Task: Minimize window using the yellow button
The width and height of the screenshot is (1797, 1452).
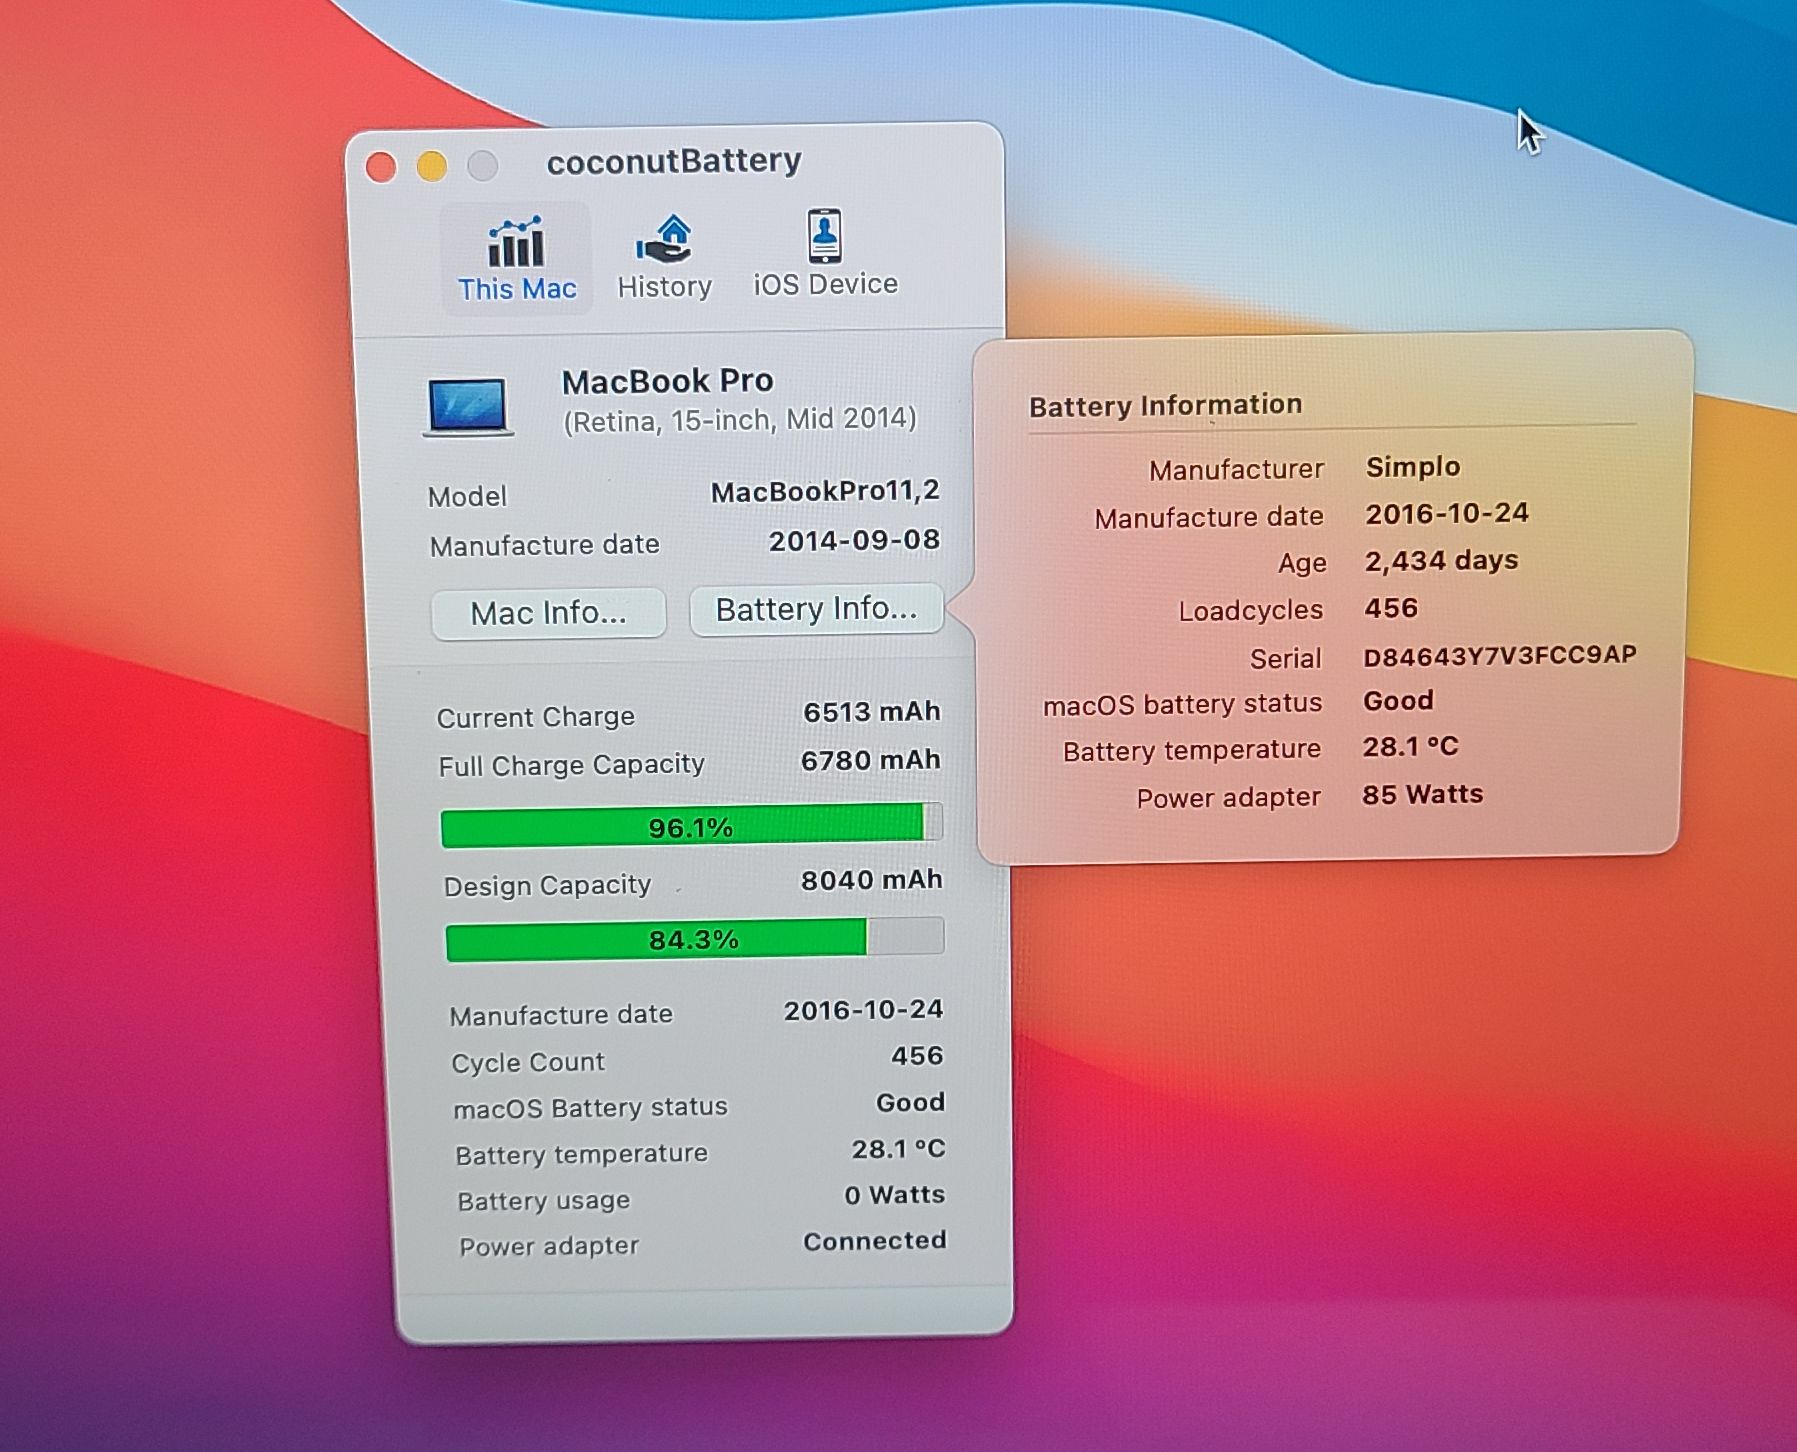Action: pyautogui.click(x=432, y=166)
